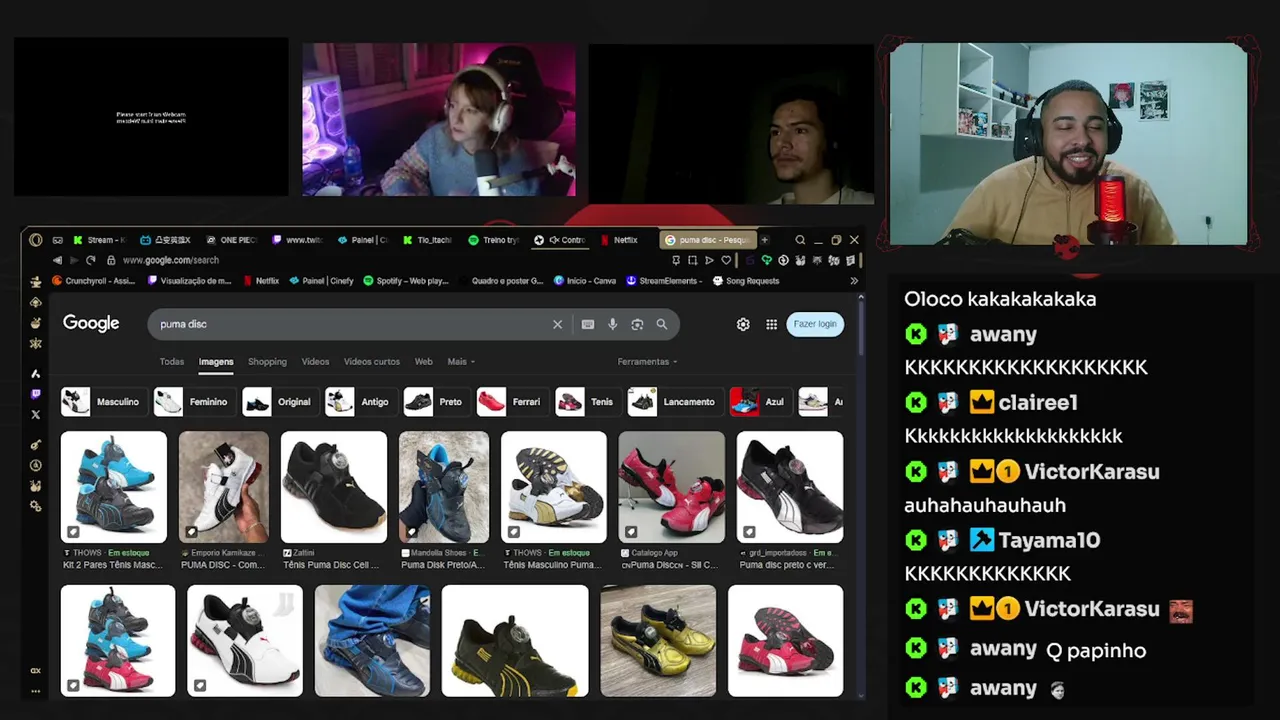Screen dimensions: 1280x720
Task: Open the on-screen keyboard in search box
Action: click(x=588, y=324)
